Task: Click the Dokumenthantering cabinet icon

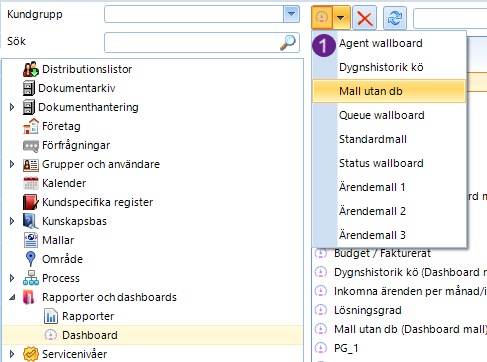Action: 29,107
